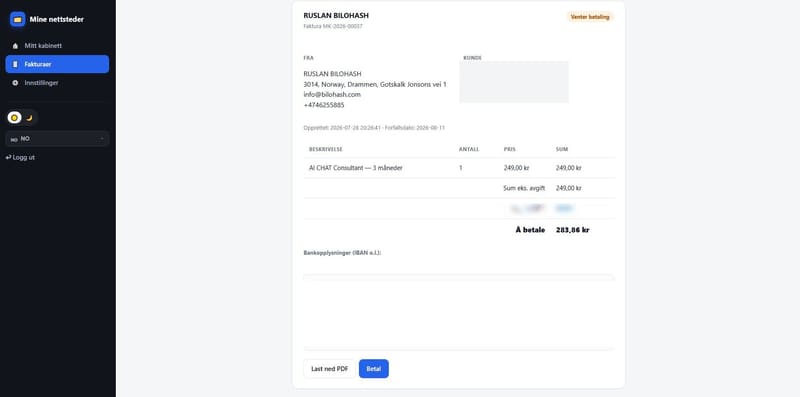The height and width of the screenshot is (397, 800).
Task: Click the document icon beside Fakturaer
Action: point(15,64)
